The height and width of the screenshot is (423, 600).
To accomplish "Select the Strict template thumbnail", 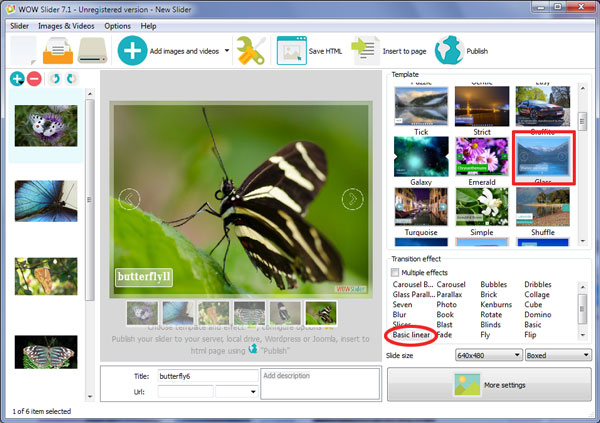I will pos(482,106).
